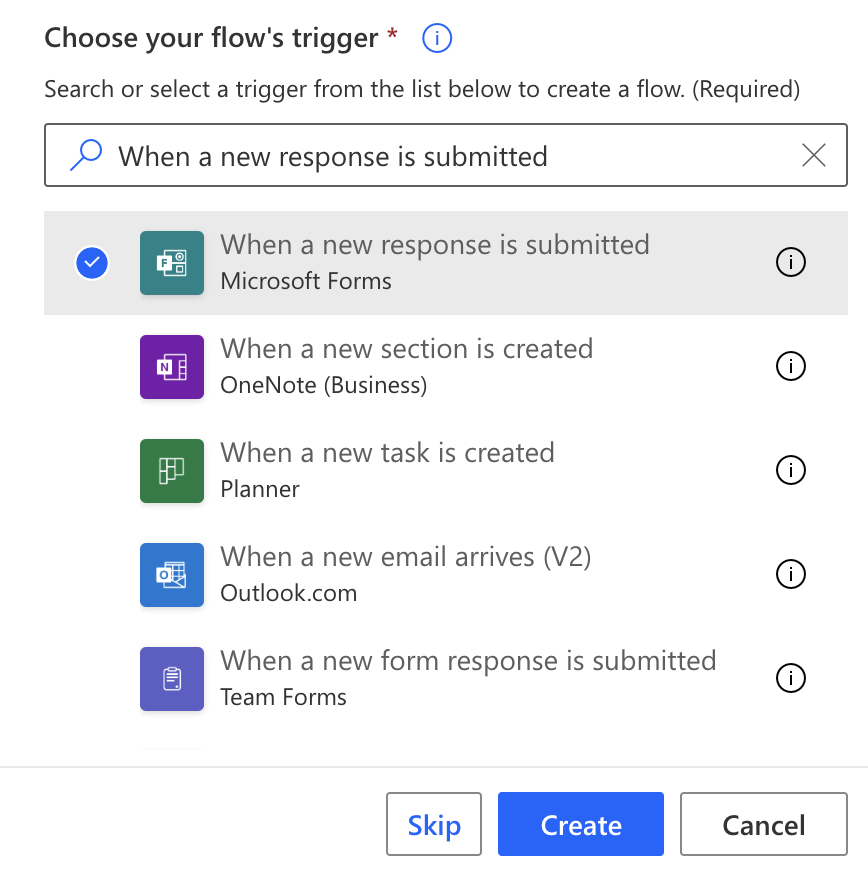Viewport: 868px width, 872px height.
Task: Show info for new form response trigger
Action: click(x=791, y=678)
